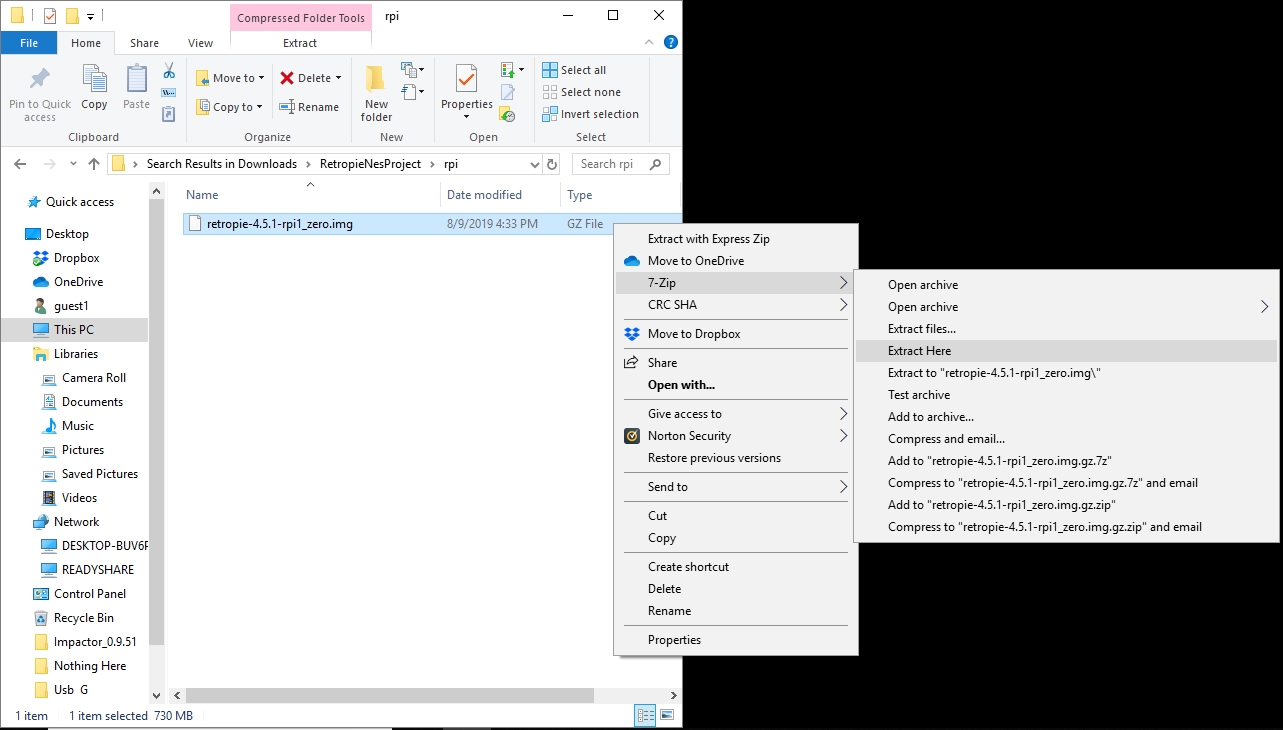
Task: Switch to the Share tab
Action: [144, 43]
